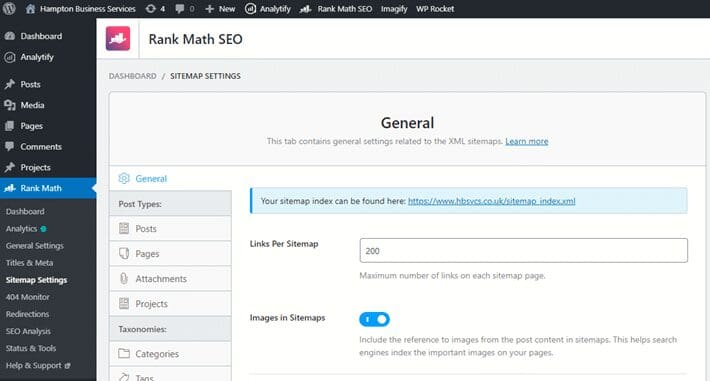Click the Images in Sitemaps label
The image size is (710, 381).
click(x=288, y=318)
